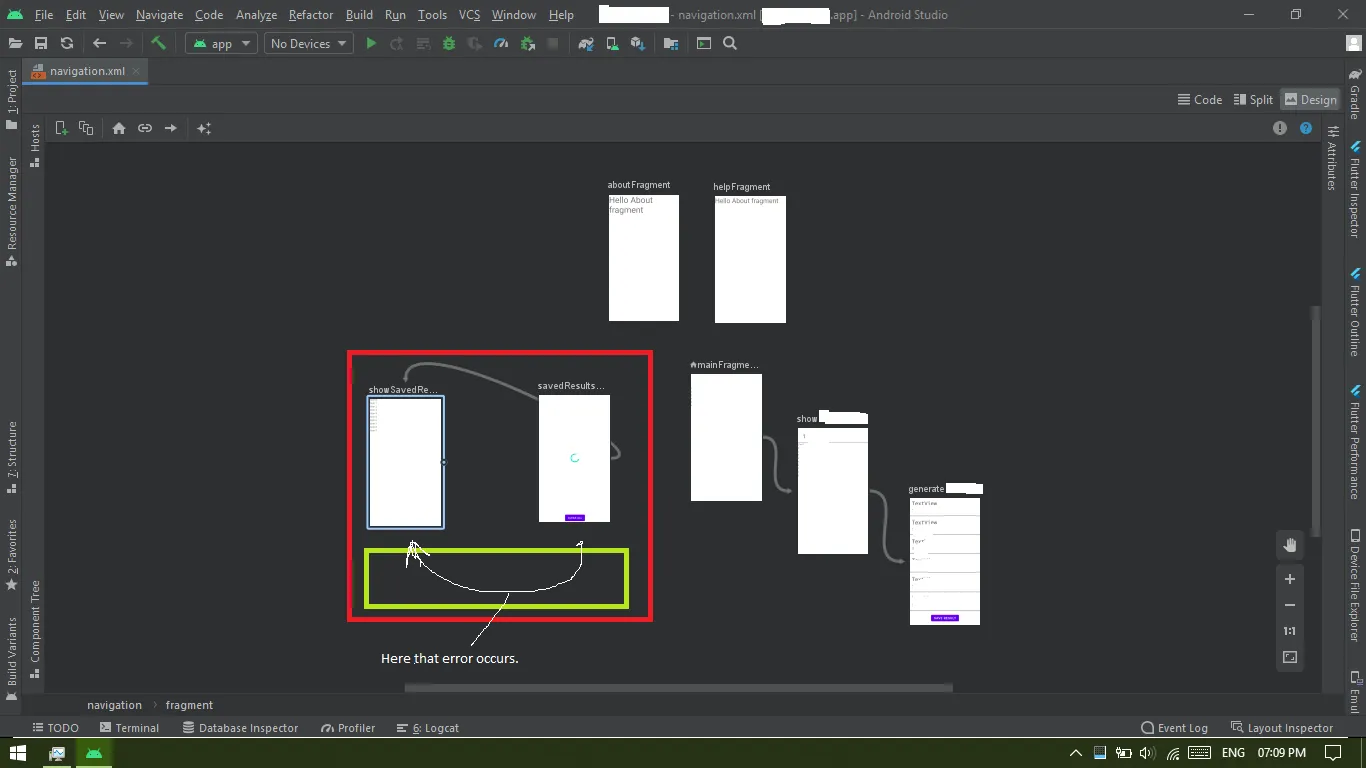Show warnings and errors indicator icon
This screenshot has width=1366, height=768.
click(1280, 128)
